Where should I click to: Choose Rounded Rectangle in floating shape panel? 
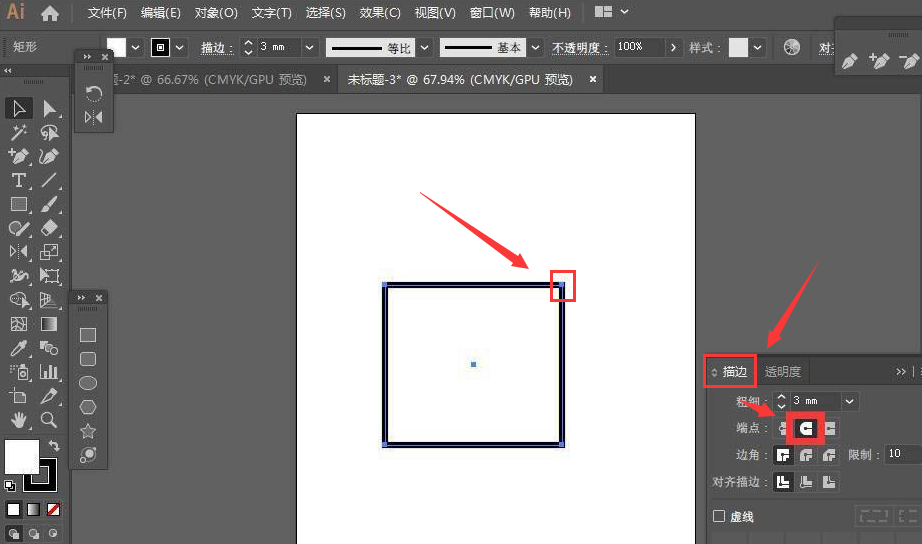click(88, 359)
